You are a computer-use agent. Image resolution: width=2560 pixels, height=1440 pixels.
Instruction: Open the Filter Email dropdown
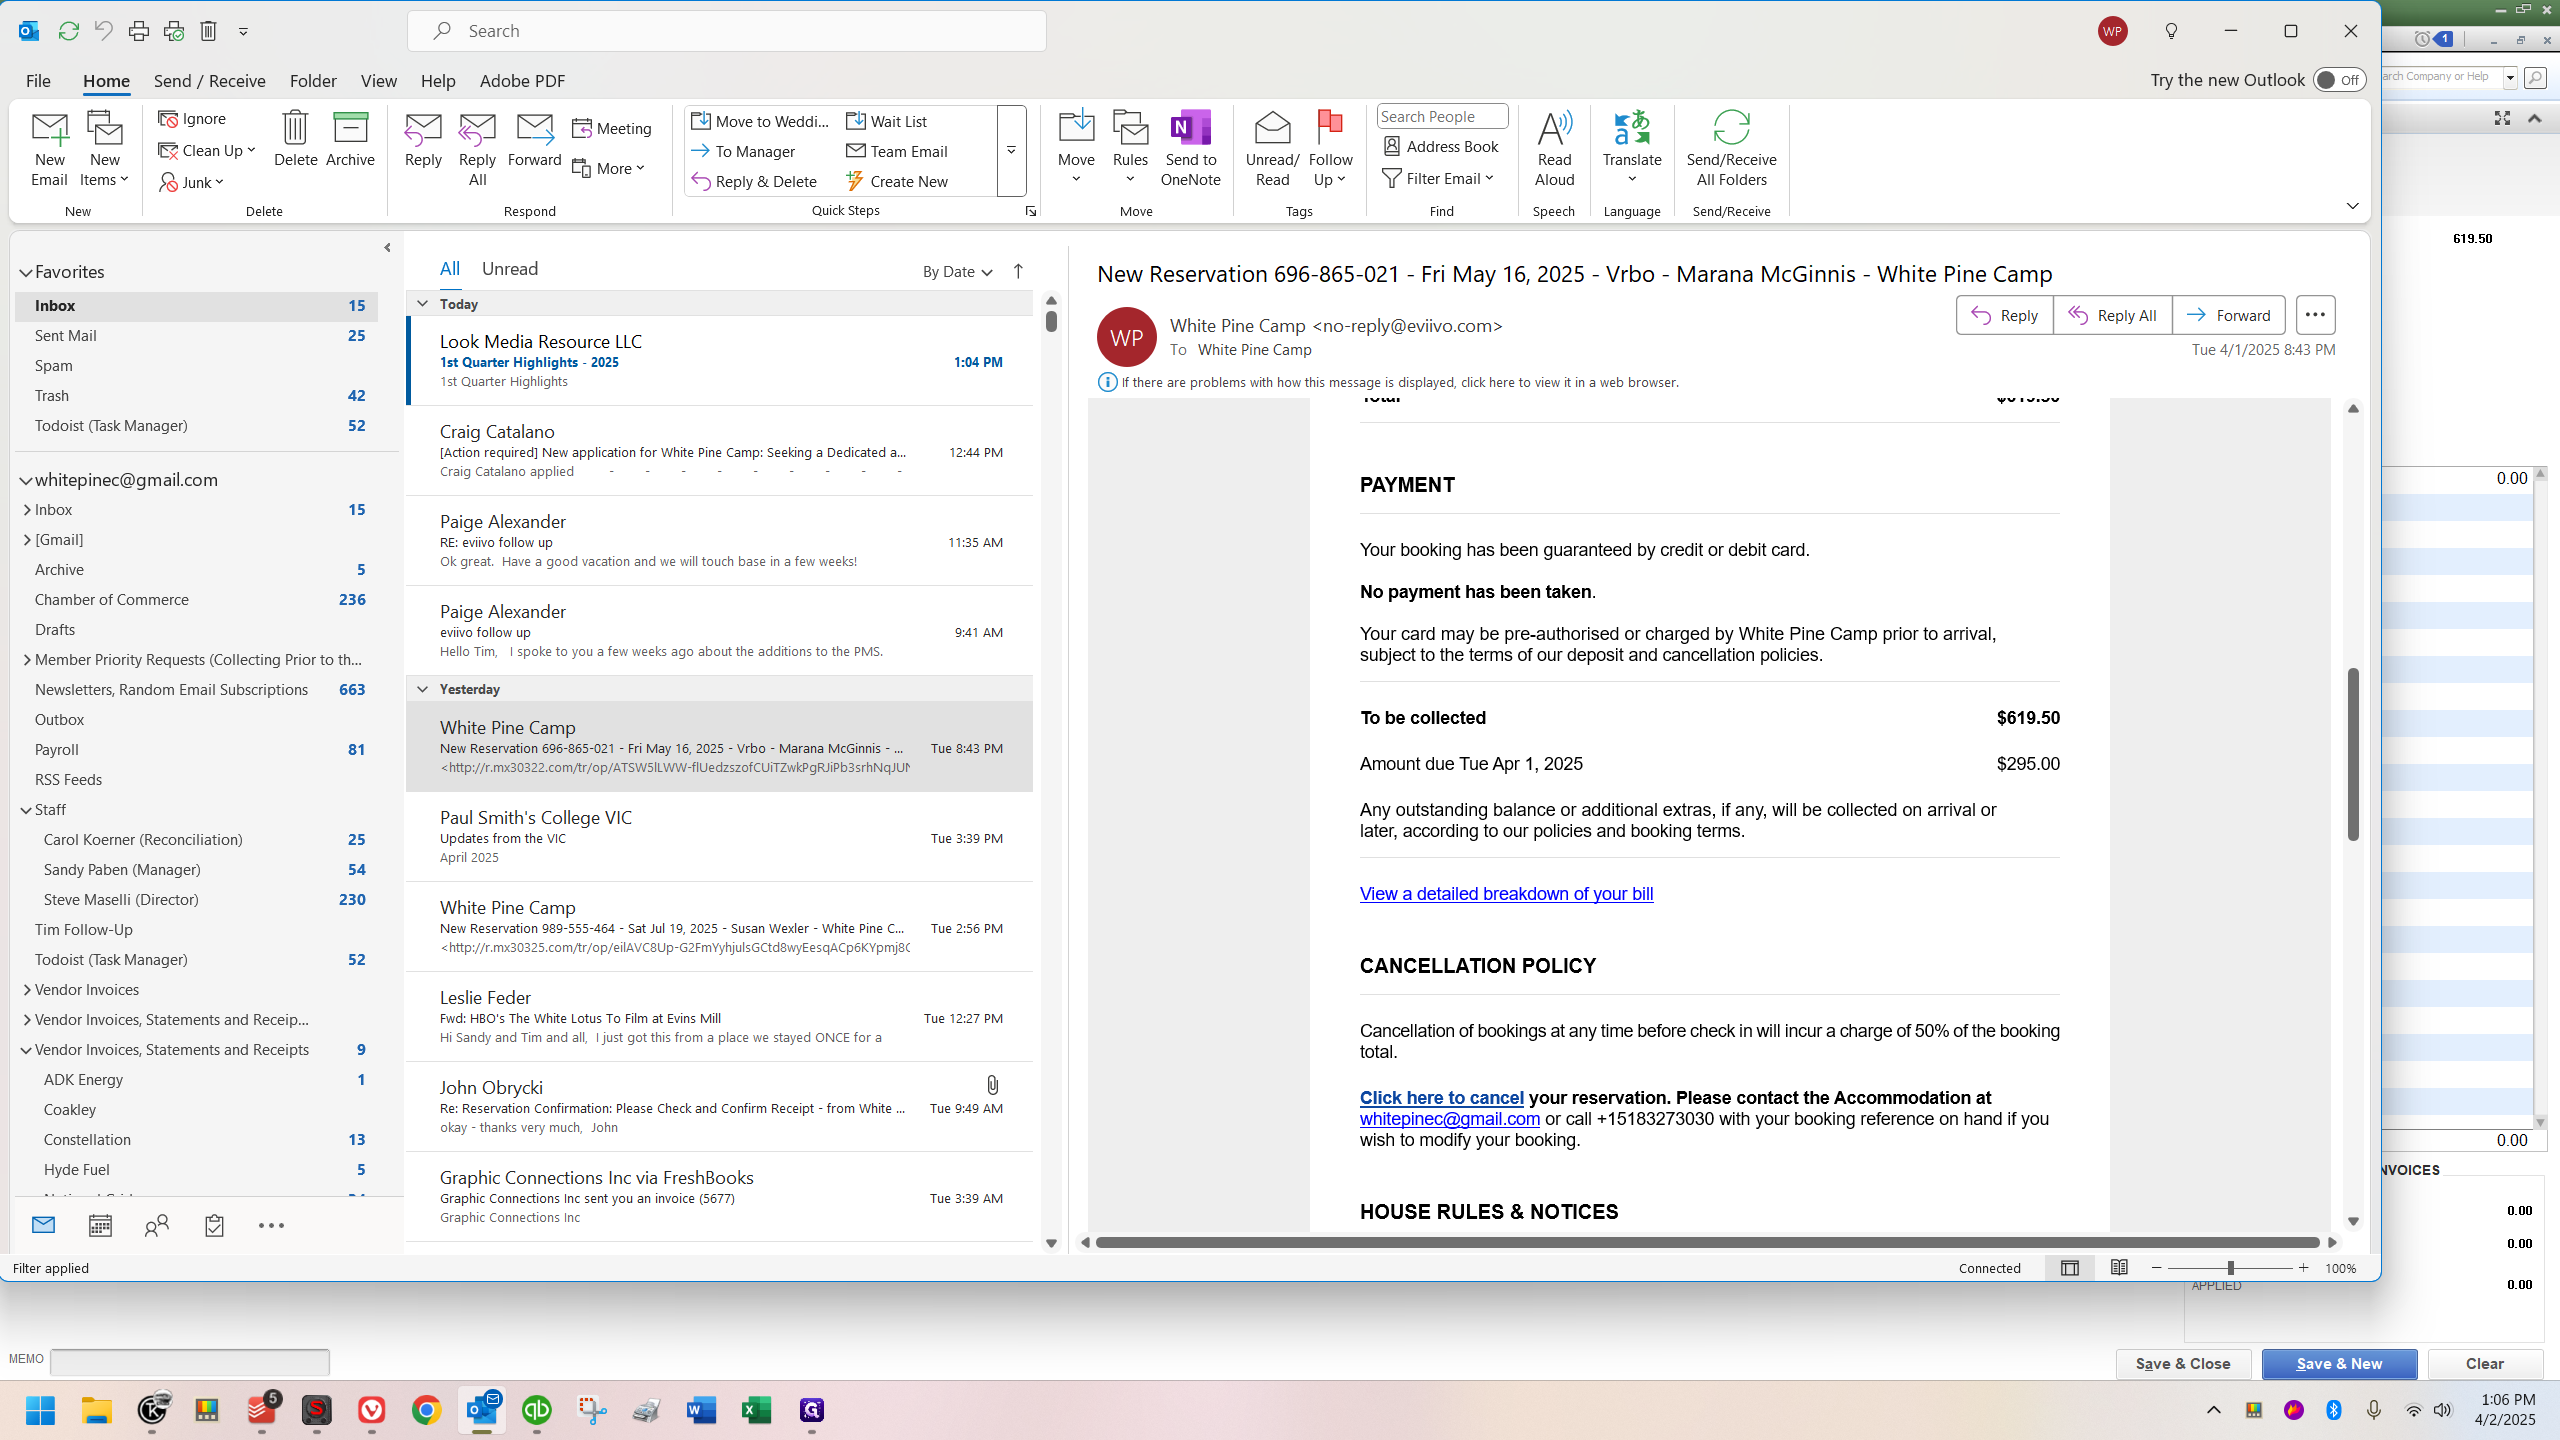[x=1438, y=178]
